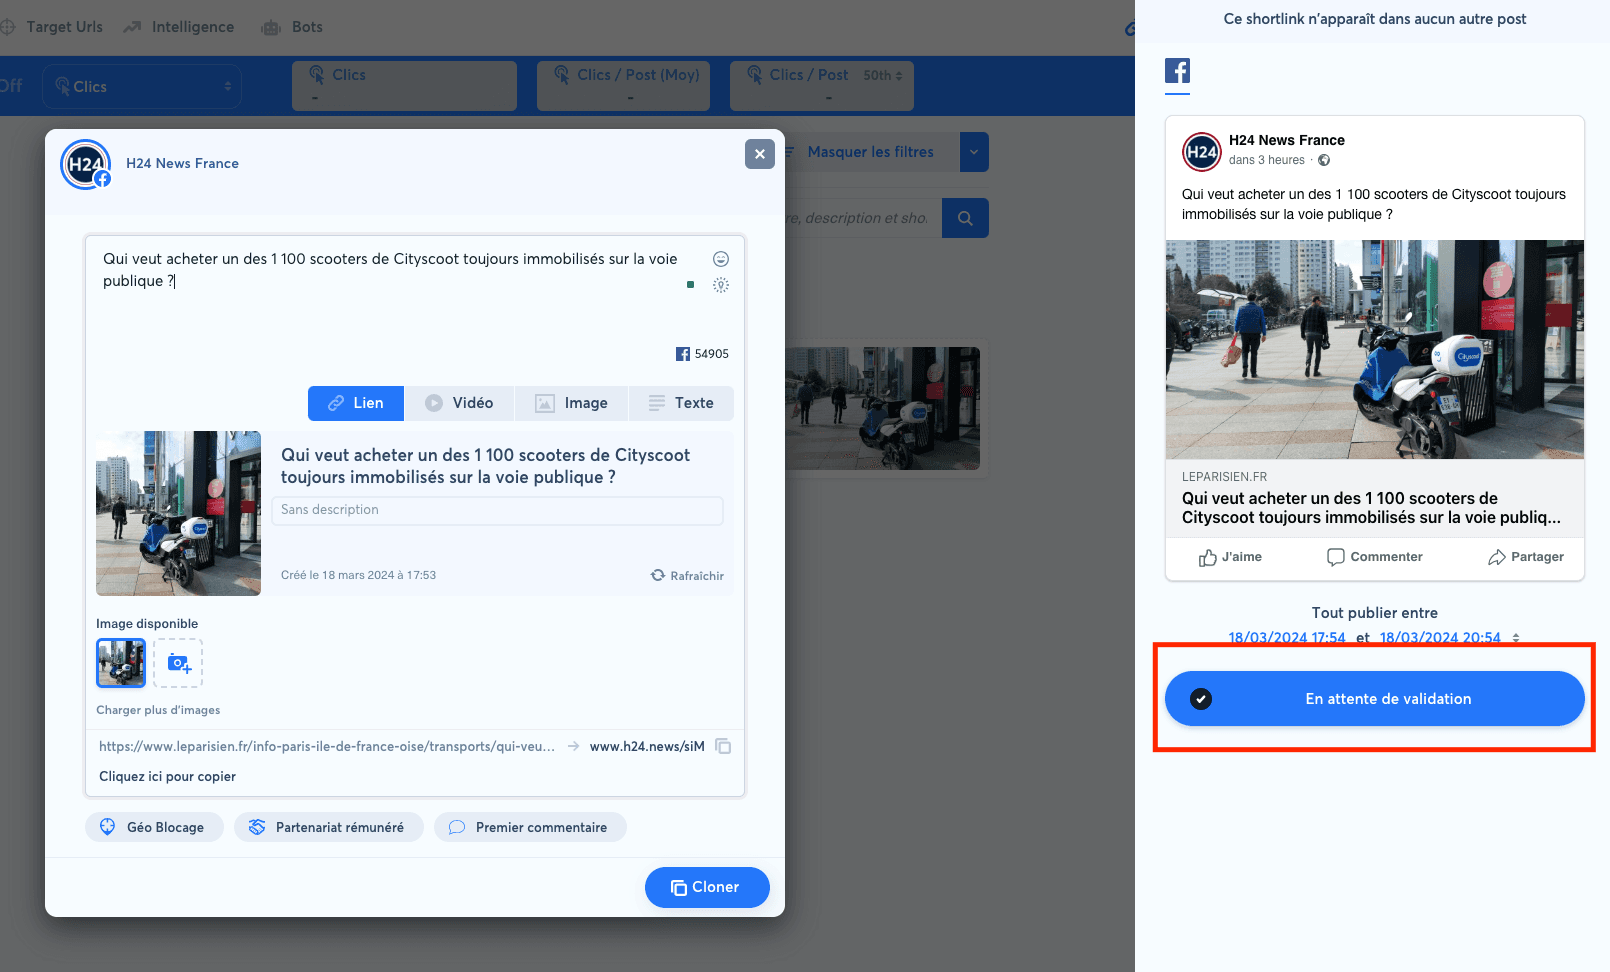Switch to the Texte post type tab

[681, 403]
